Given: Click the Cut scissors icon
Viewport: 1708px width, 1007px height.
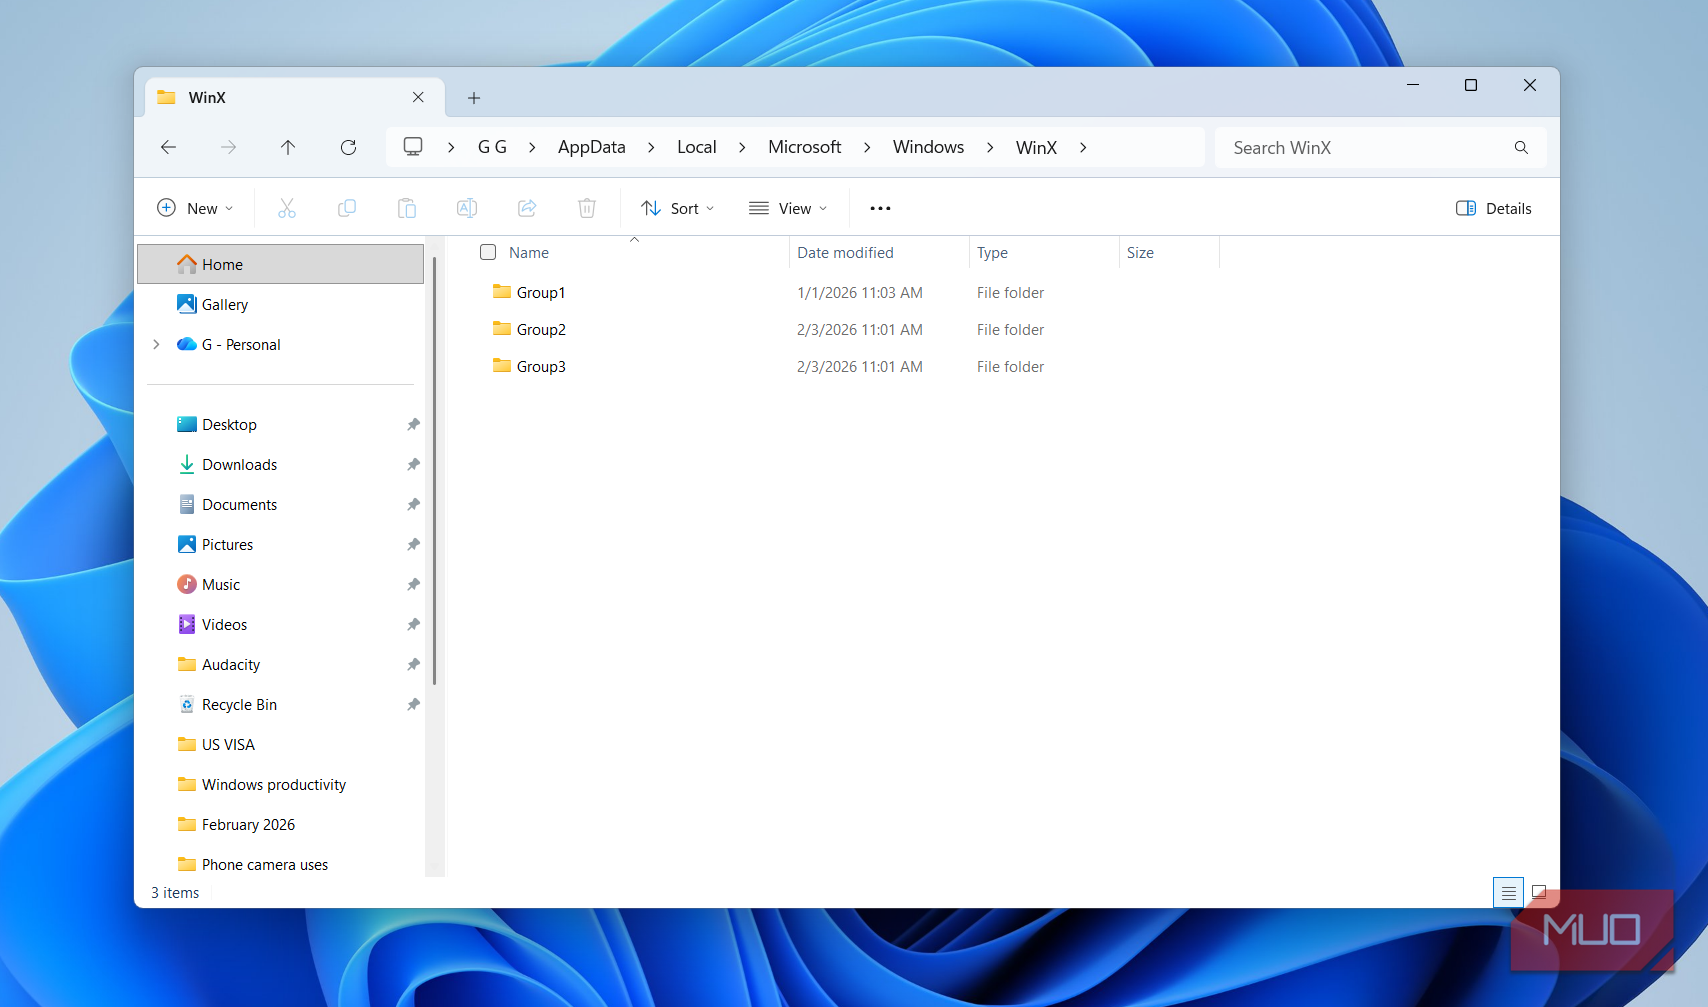Looking at the screenshot, I should [x=287, y=208].
